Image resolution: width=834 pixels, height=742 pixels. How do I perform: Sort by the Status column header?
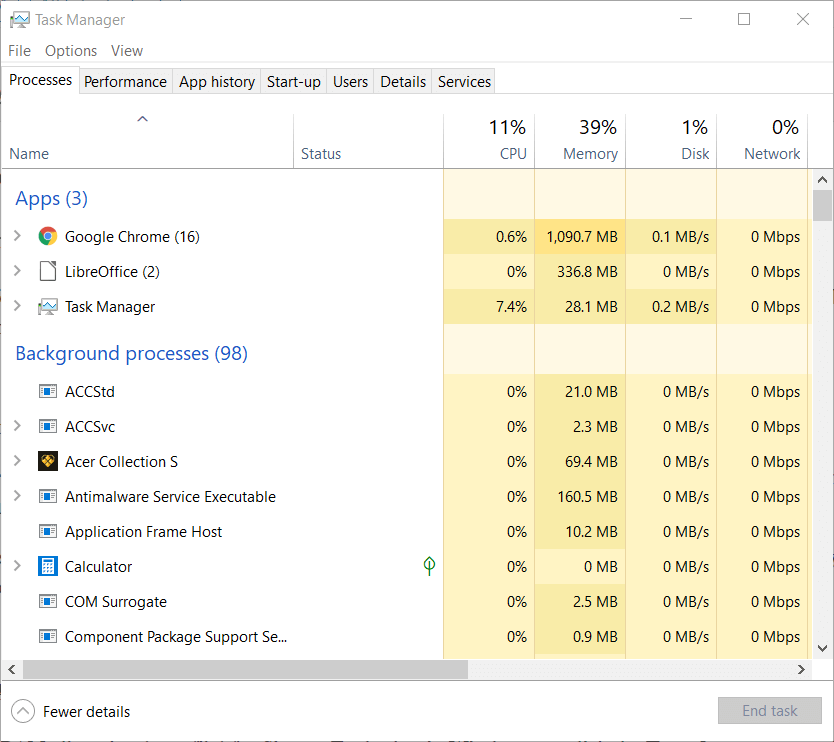click(368, 141)
